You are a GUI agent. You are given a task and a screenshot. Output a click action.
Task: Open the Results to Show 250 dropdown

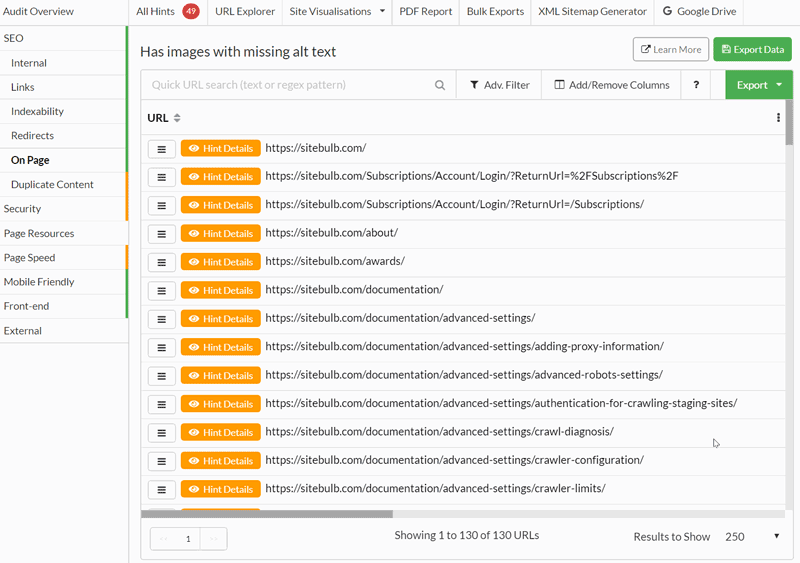point(752,536)
